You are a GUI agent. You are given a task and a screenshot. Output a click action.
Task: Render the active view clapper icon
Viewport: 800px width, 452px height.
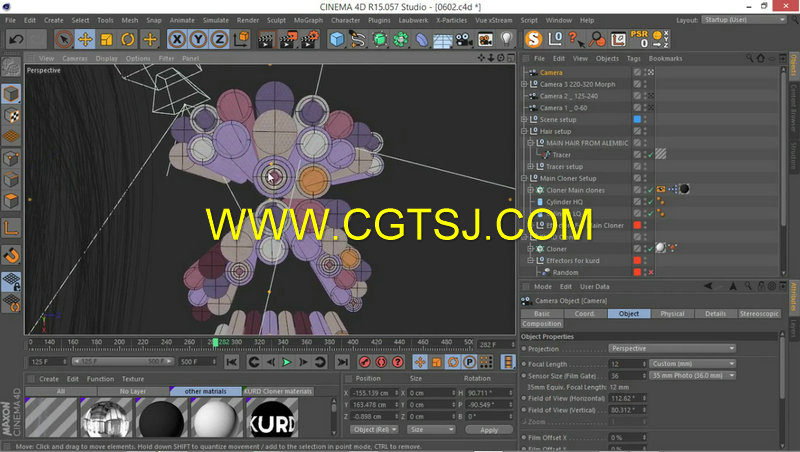pos(266,39)
